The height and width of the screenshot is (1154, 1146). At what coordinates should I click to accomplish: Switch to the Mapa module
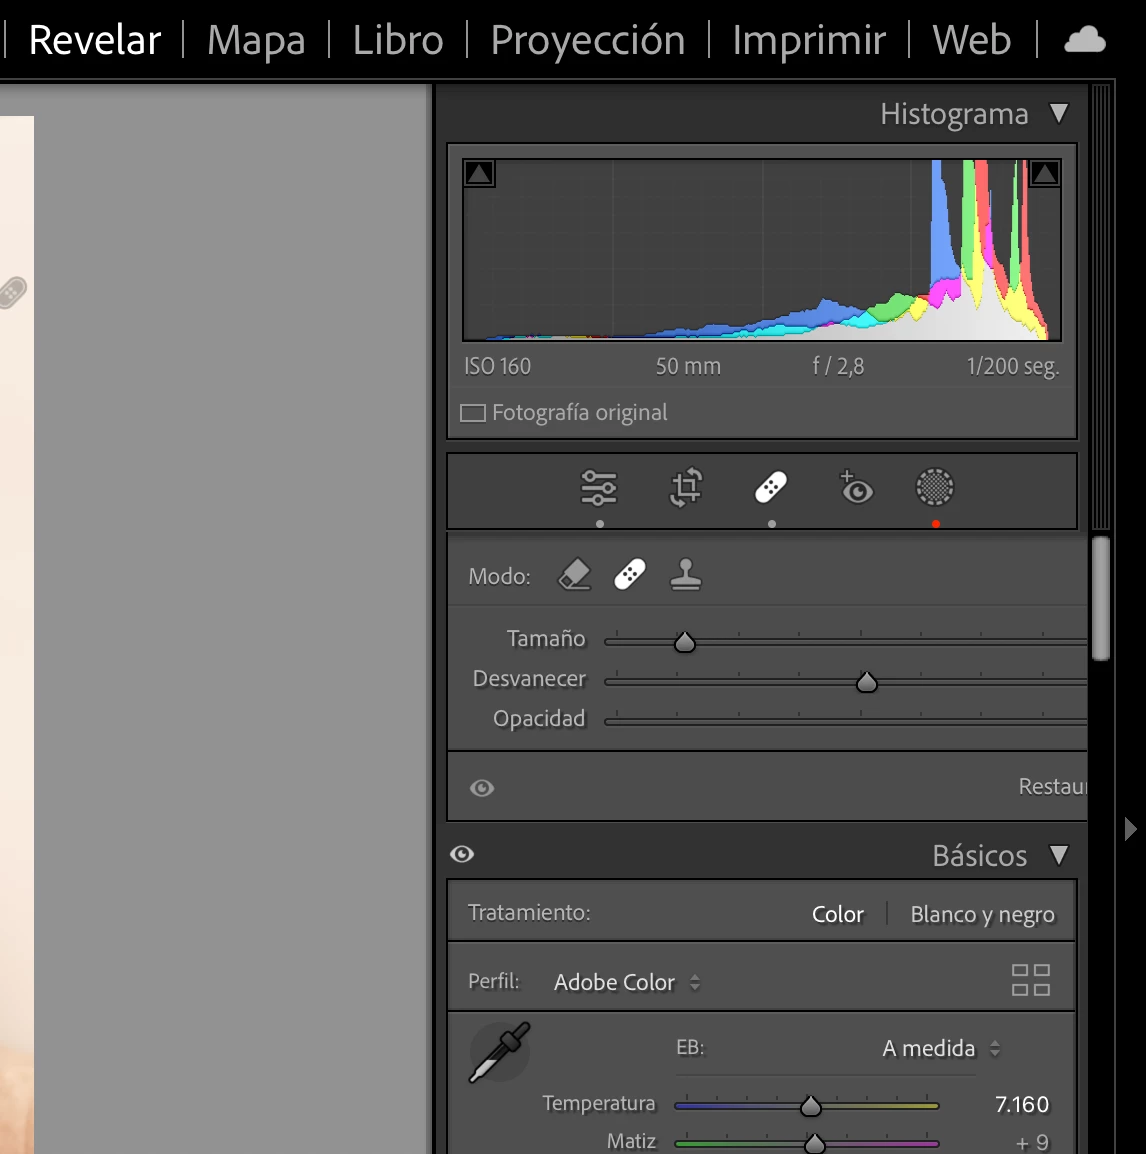(x=256, y=40)
